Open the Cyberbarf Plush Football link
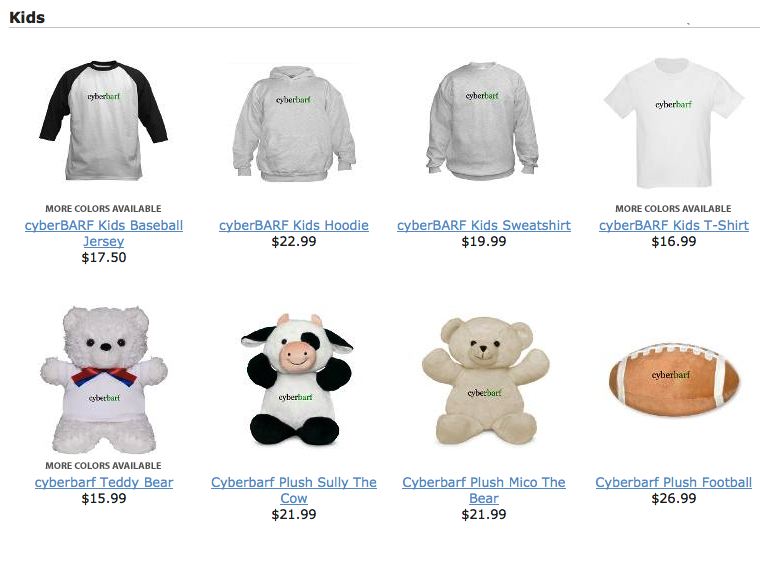The image size is (760, 580). tap(674, 482)
